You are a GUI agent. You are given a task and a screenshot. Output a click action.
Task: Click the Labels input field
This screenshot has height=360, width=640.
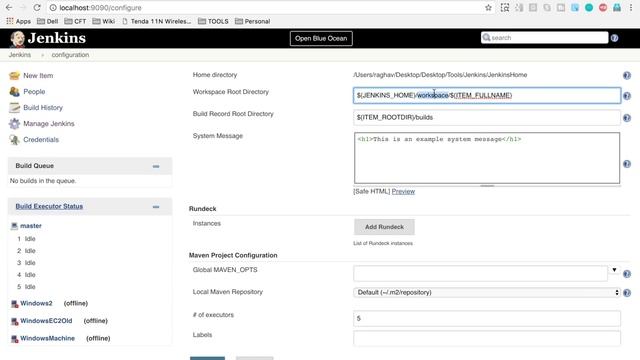[x=487, y=338]
